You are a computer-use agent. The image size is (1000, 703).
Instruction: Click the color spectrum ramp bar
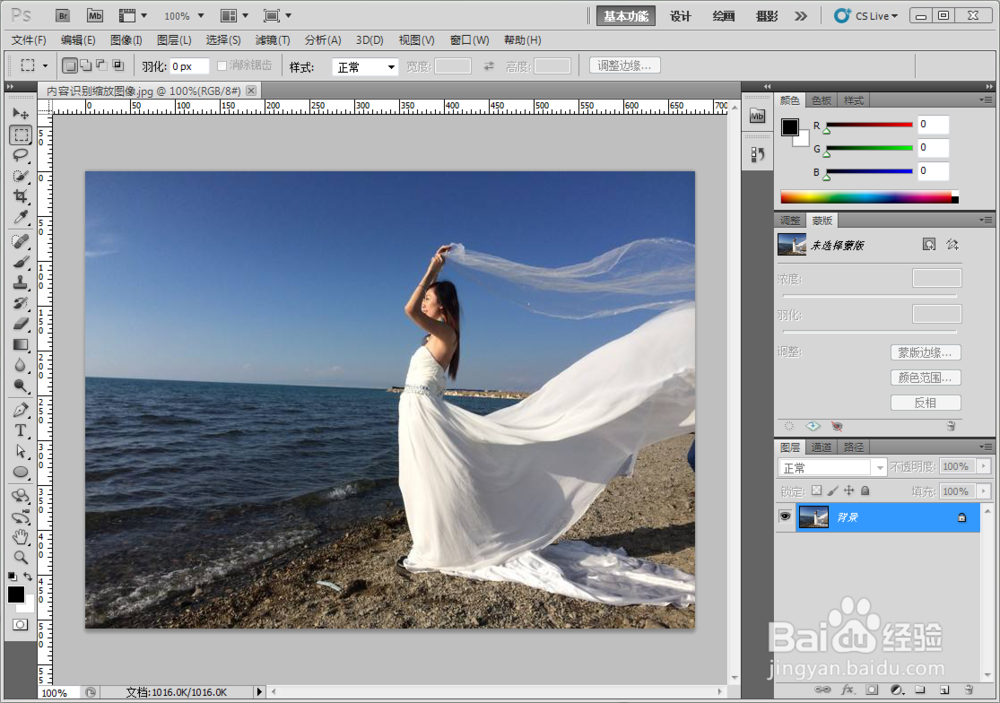click(x=869, y=197)
